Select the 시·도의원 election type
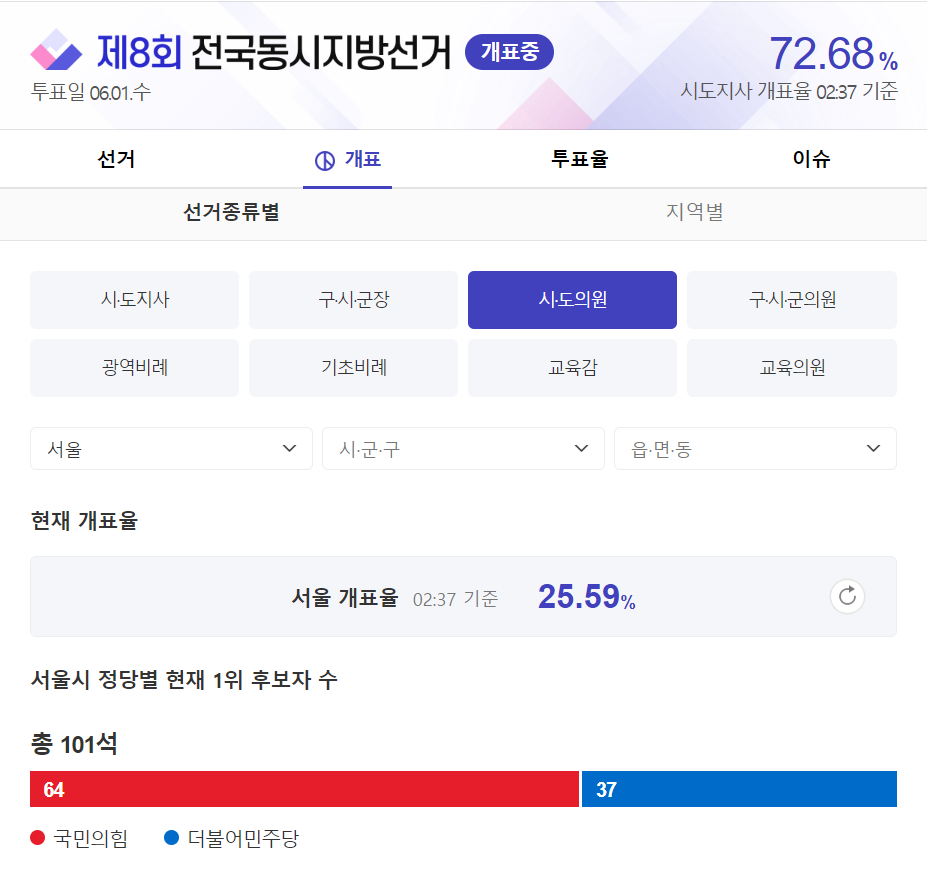The image size is (927, 883). click(572, 300)
